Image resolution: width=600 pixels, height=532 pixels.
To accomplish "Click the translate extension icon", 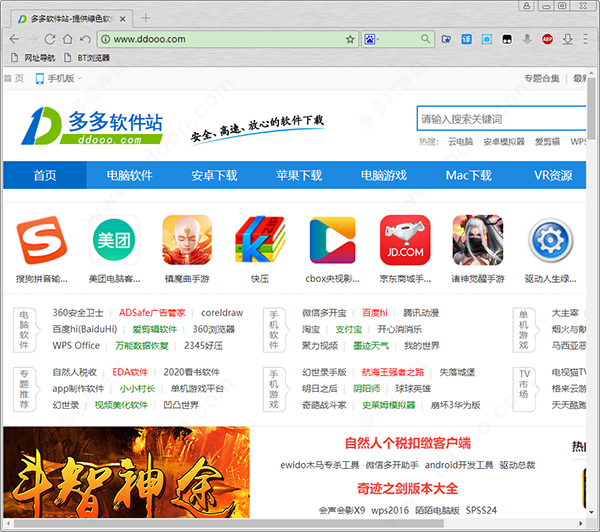I will (x=466, y=39).
